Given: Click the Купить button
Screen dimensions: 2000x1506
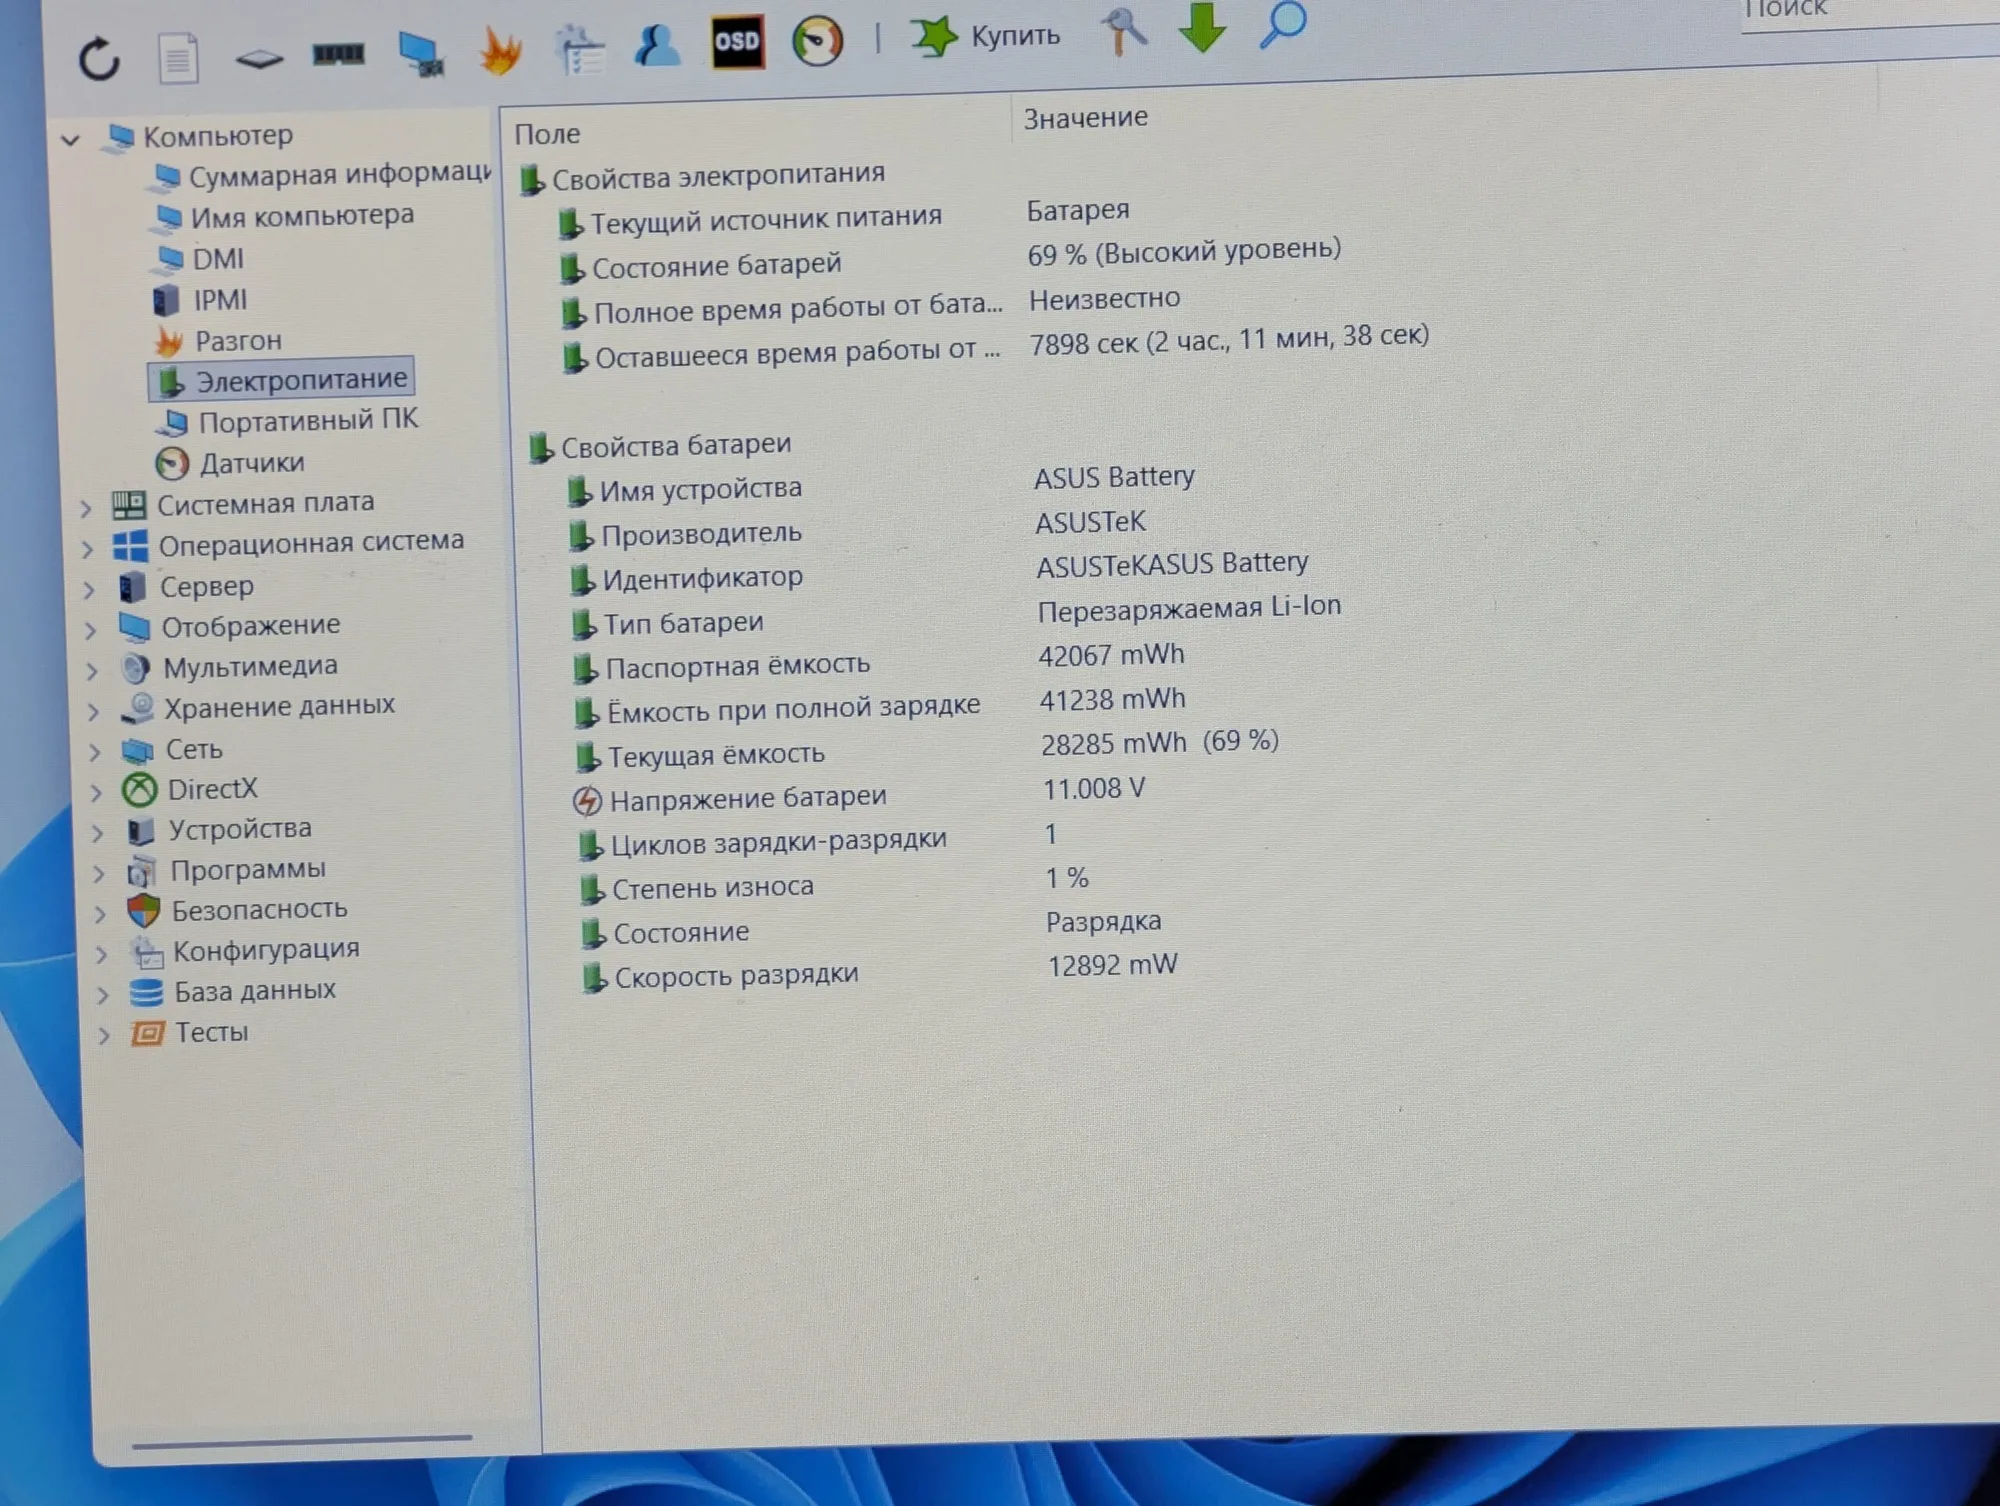Looking at the screenshot, I should point(985,36).
